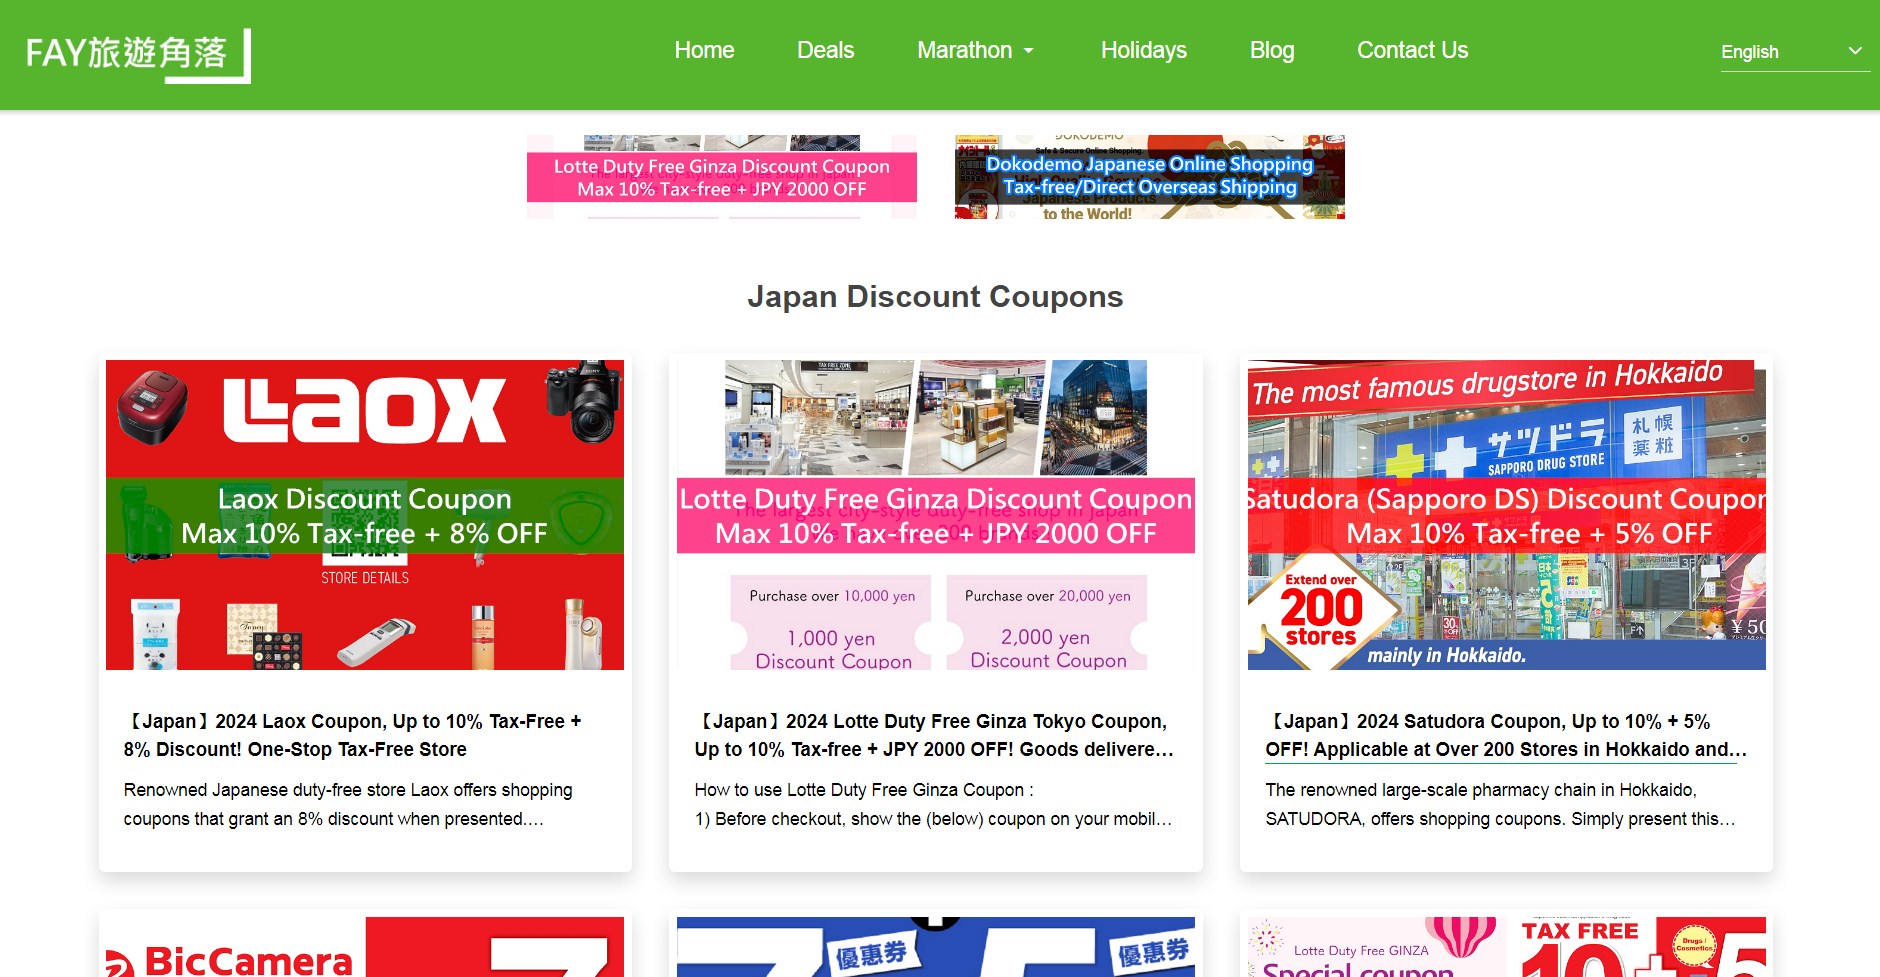The image size is (1880, 977).
Task: Expand the language dropdown chevron arrow
Action: (x=1856, y=51)
